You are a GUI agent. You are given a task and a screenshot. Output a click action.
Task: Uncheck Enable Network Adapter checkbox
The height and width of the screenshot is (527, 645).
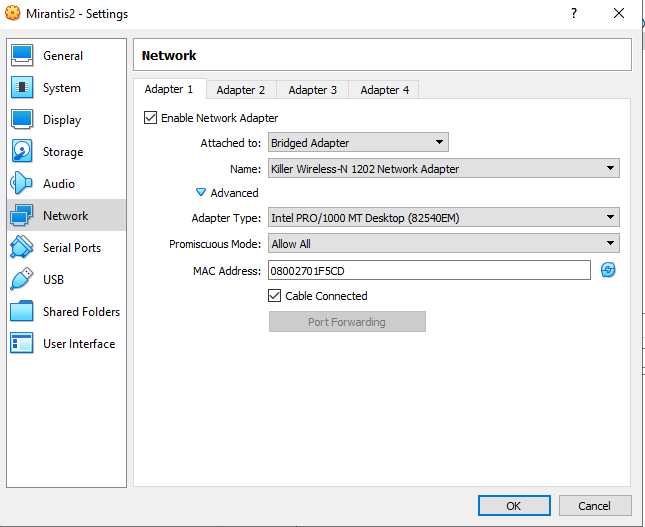pyautogui.click(x=151, y=118)
